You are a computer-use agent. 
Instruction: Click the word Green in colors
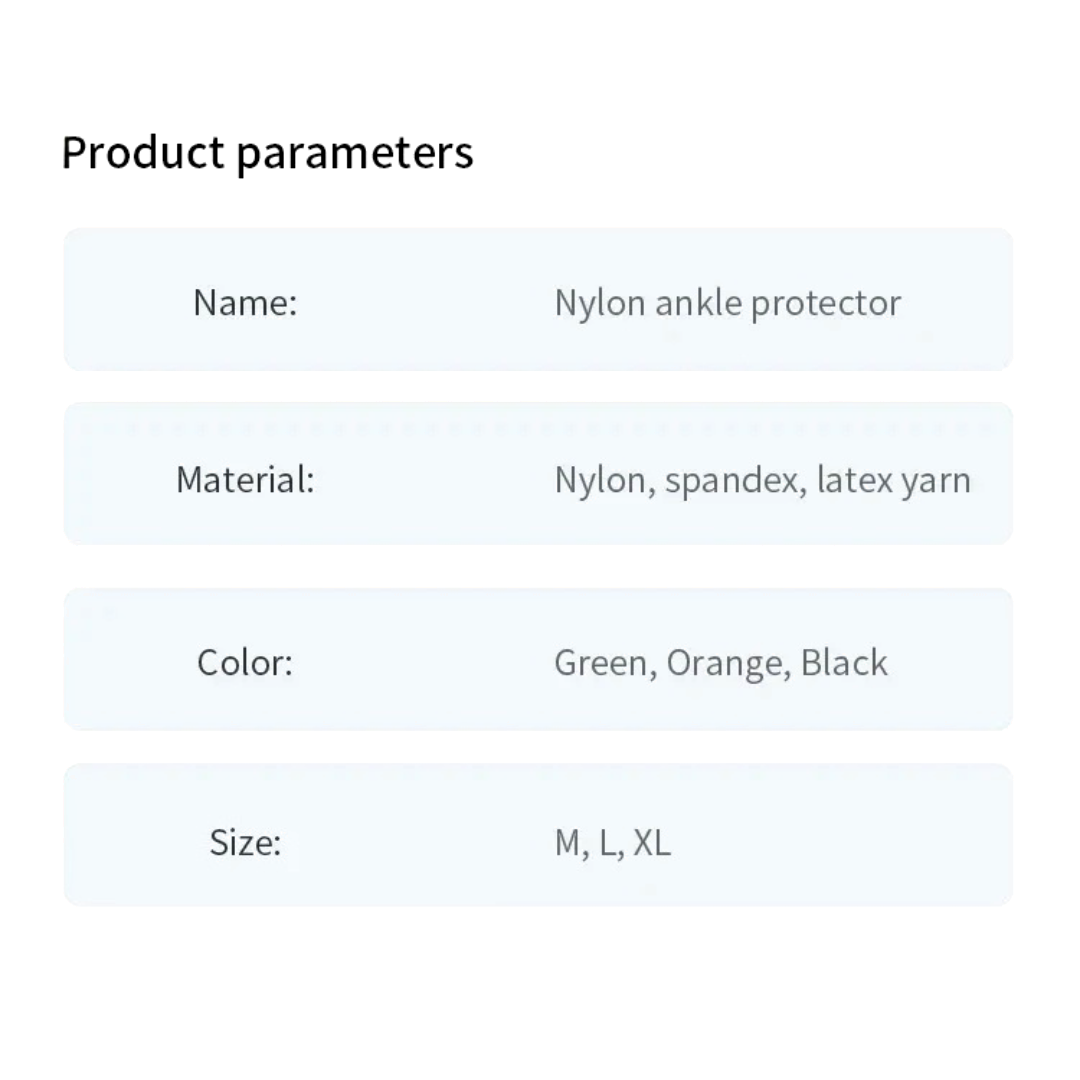click(601, 663)
